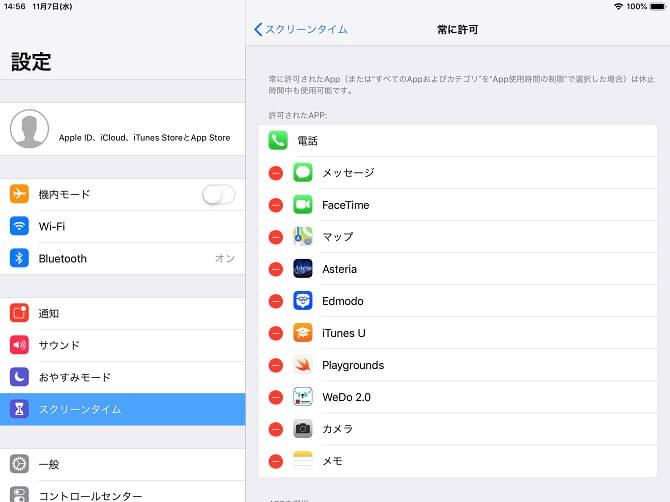Image resolution: width=670 pixels, height=502 pixels.
Task: Tap the red remove button for FaceTime
Action: [x=276, y=205]
